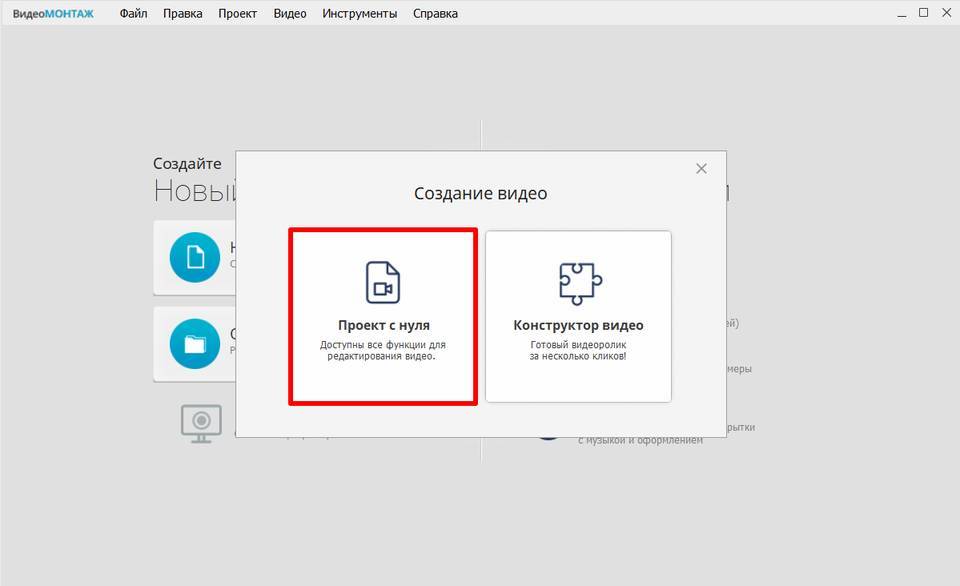The width and height of the screenshot is (960, 586).
Task: Open the Файл menu
Action: click(x=133, y=13)
